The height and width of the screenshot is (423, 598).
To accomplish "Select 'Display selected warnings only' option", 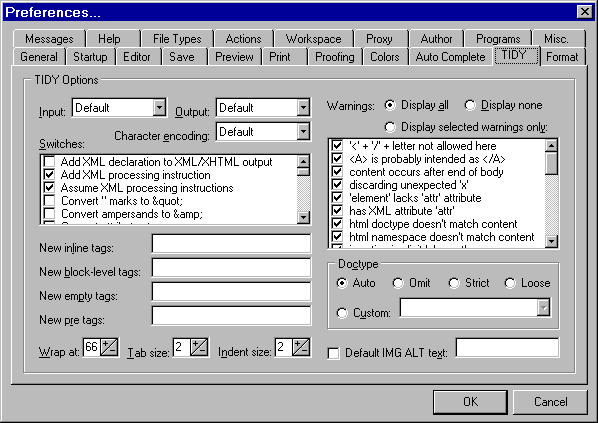I will [390, 127].
